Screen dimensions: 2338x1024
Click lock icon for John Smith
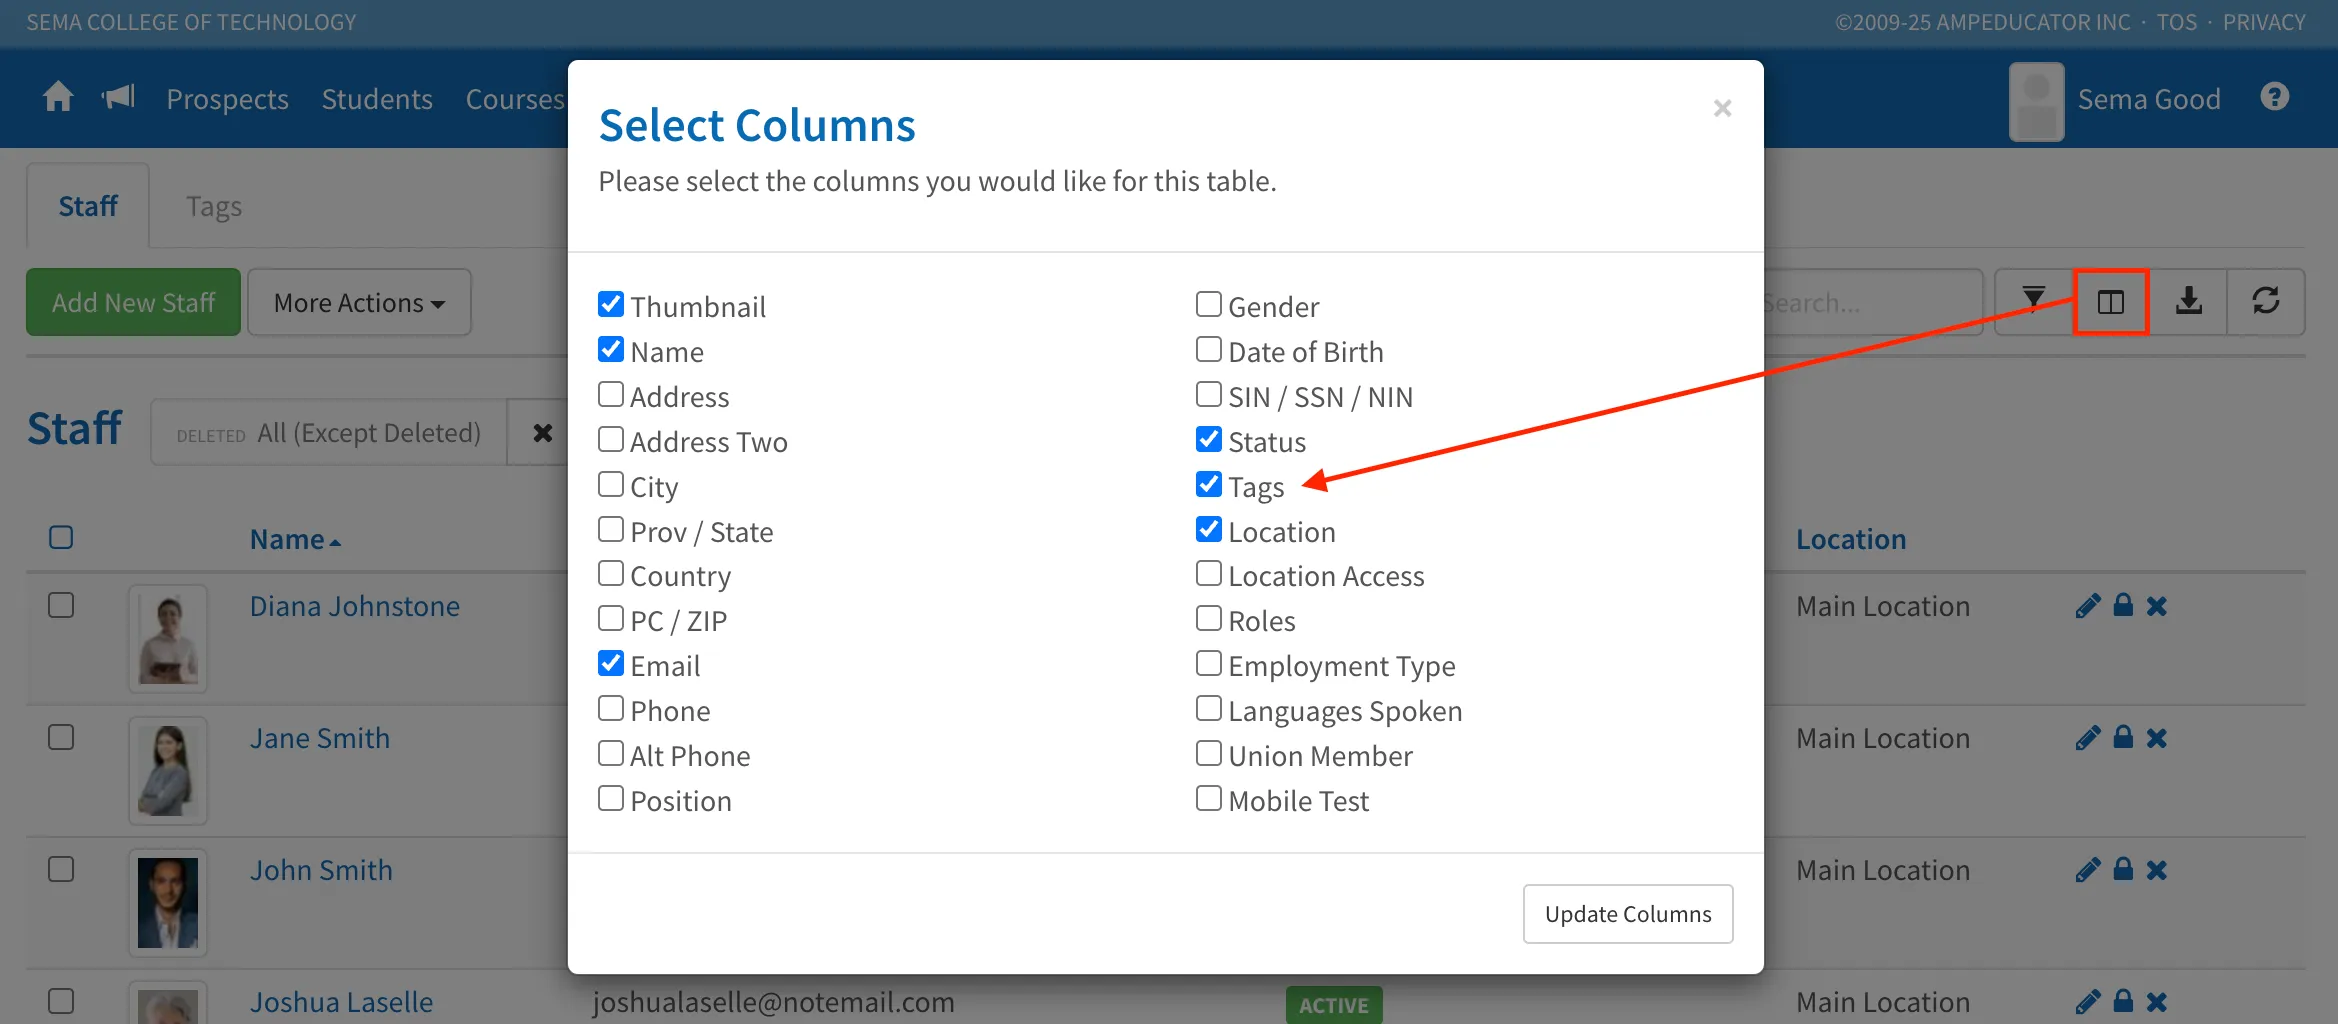point(2123,869)
